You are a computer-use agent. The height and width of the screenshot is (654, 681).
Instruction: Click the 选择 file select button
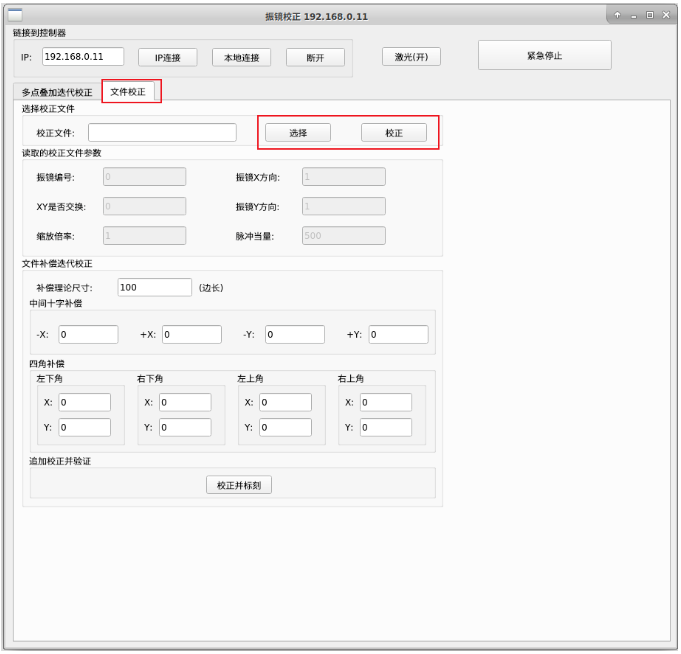pyautogui.click(x=298, y=133)
